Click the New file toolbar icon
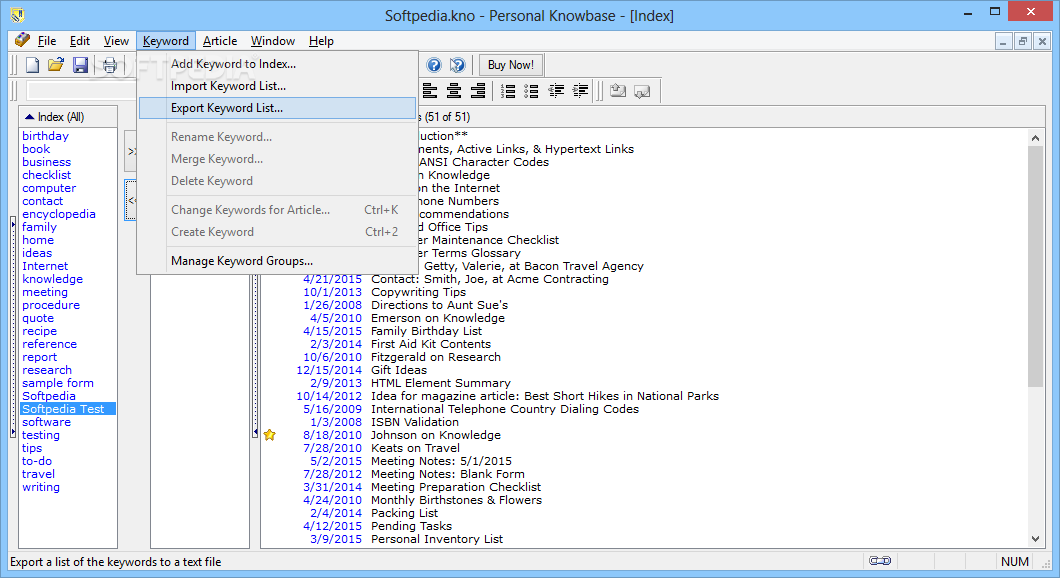 [32, 65]
